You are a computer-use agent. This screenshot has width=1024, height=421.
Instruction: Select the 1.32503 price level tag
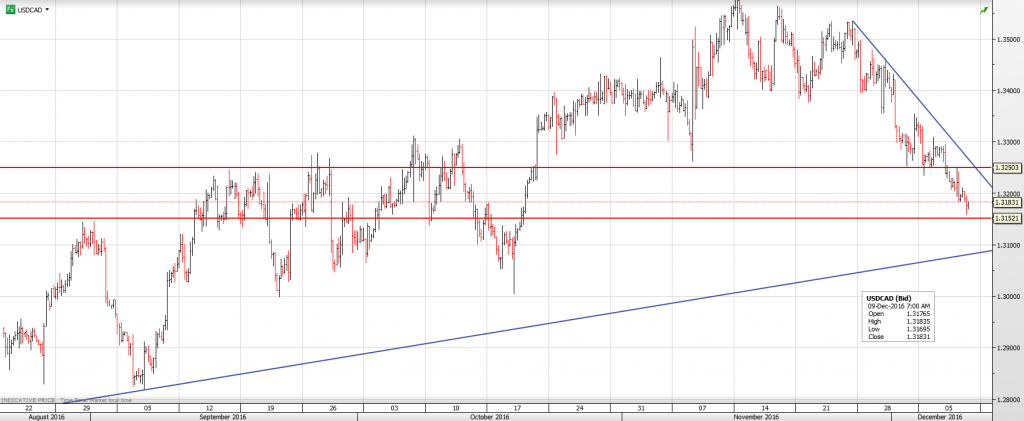(x=1006, y=168)
